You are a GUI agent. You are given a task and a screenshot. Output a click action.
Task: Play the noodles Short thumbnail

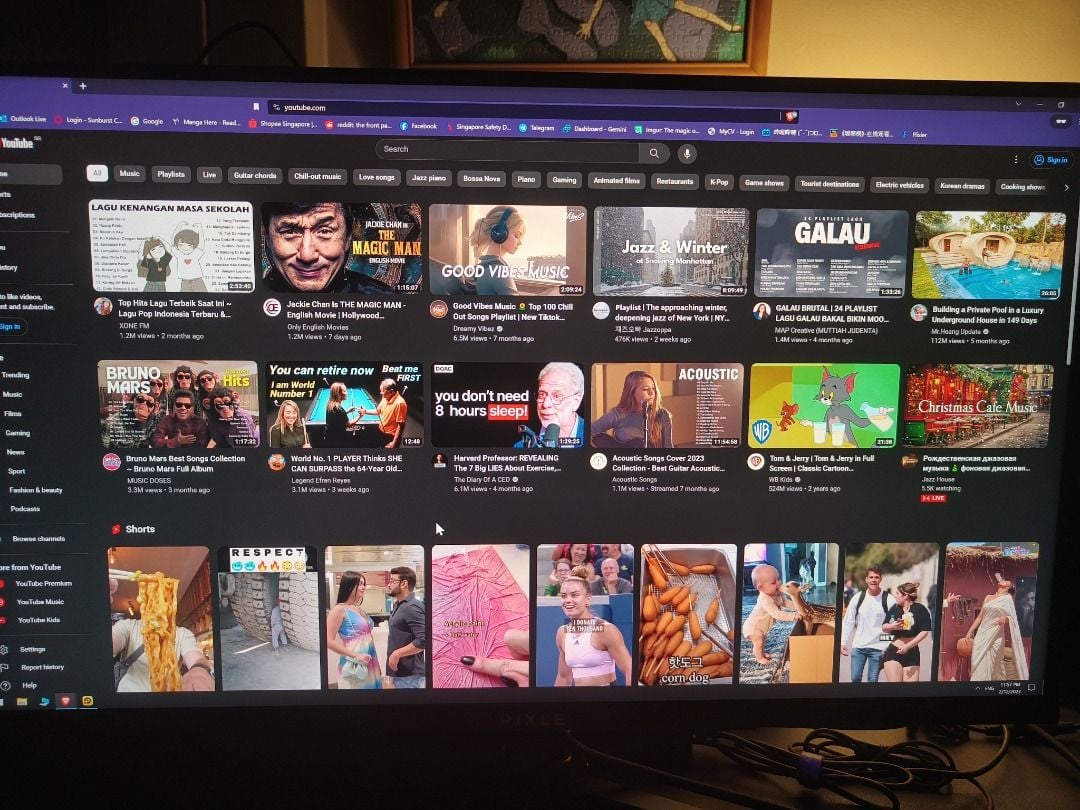161,619
